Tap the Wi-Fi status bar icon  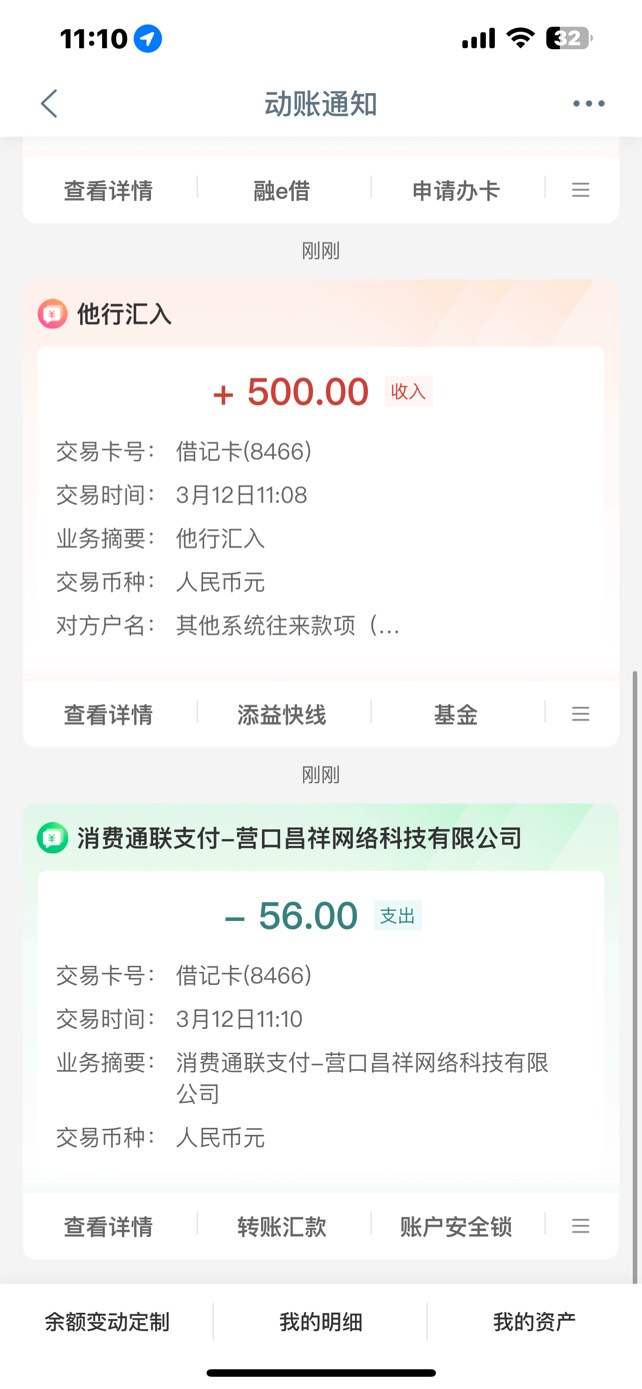[x=520, y=39]
